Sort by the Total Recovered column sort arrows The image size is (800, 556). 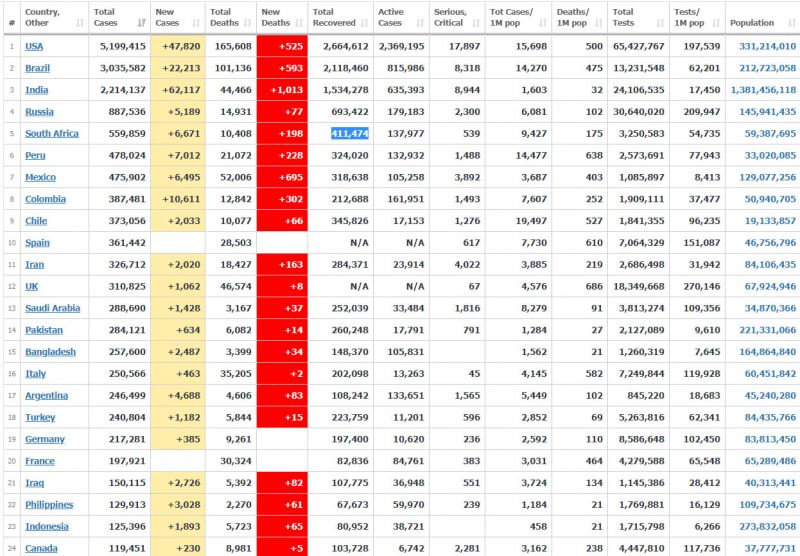coord(364,23)
